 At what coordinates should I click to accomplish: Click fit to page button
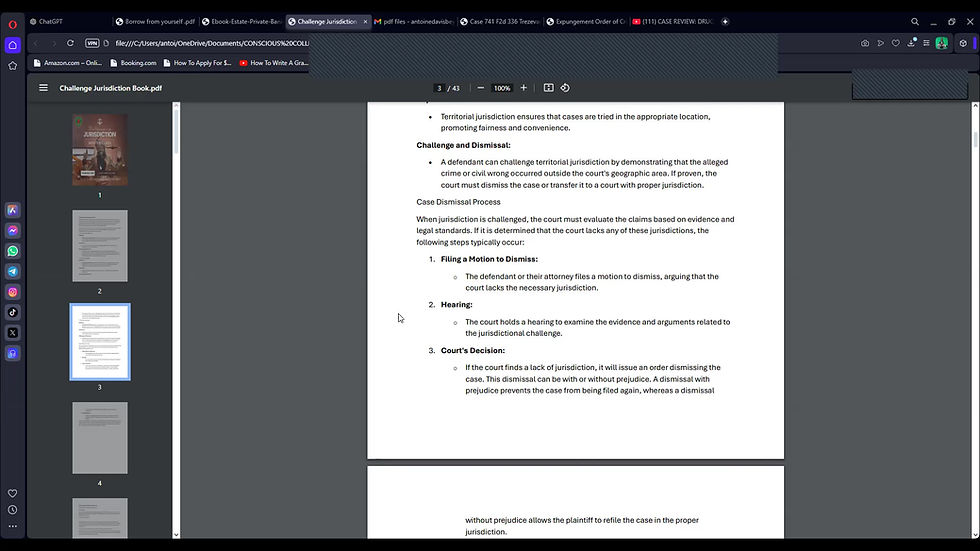click(x=548, y=88)
